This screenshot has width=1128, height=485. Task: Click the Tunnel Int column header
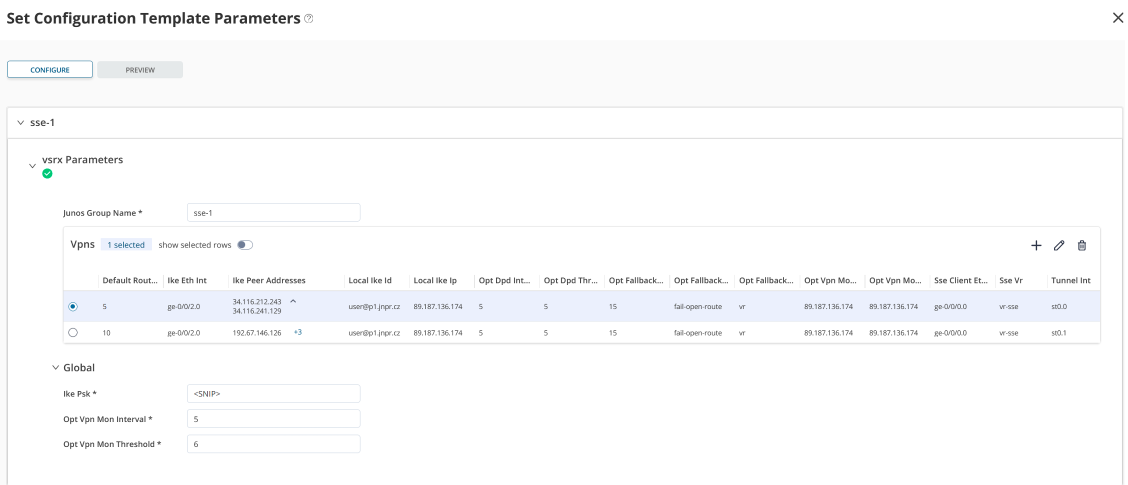[1069, 280]
